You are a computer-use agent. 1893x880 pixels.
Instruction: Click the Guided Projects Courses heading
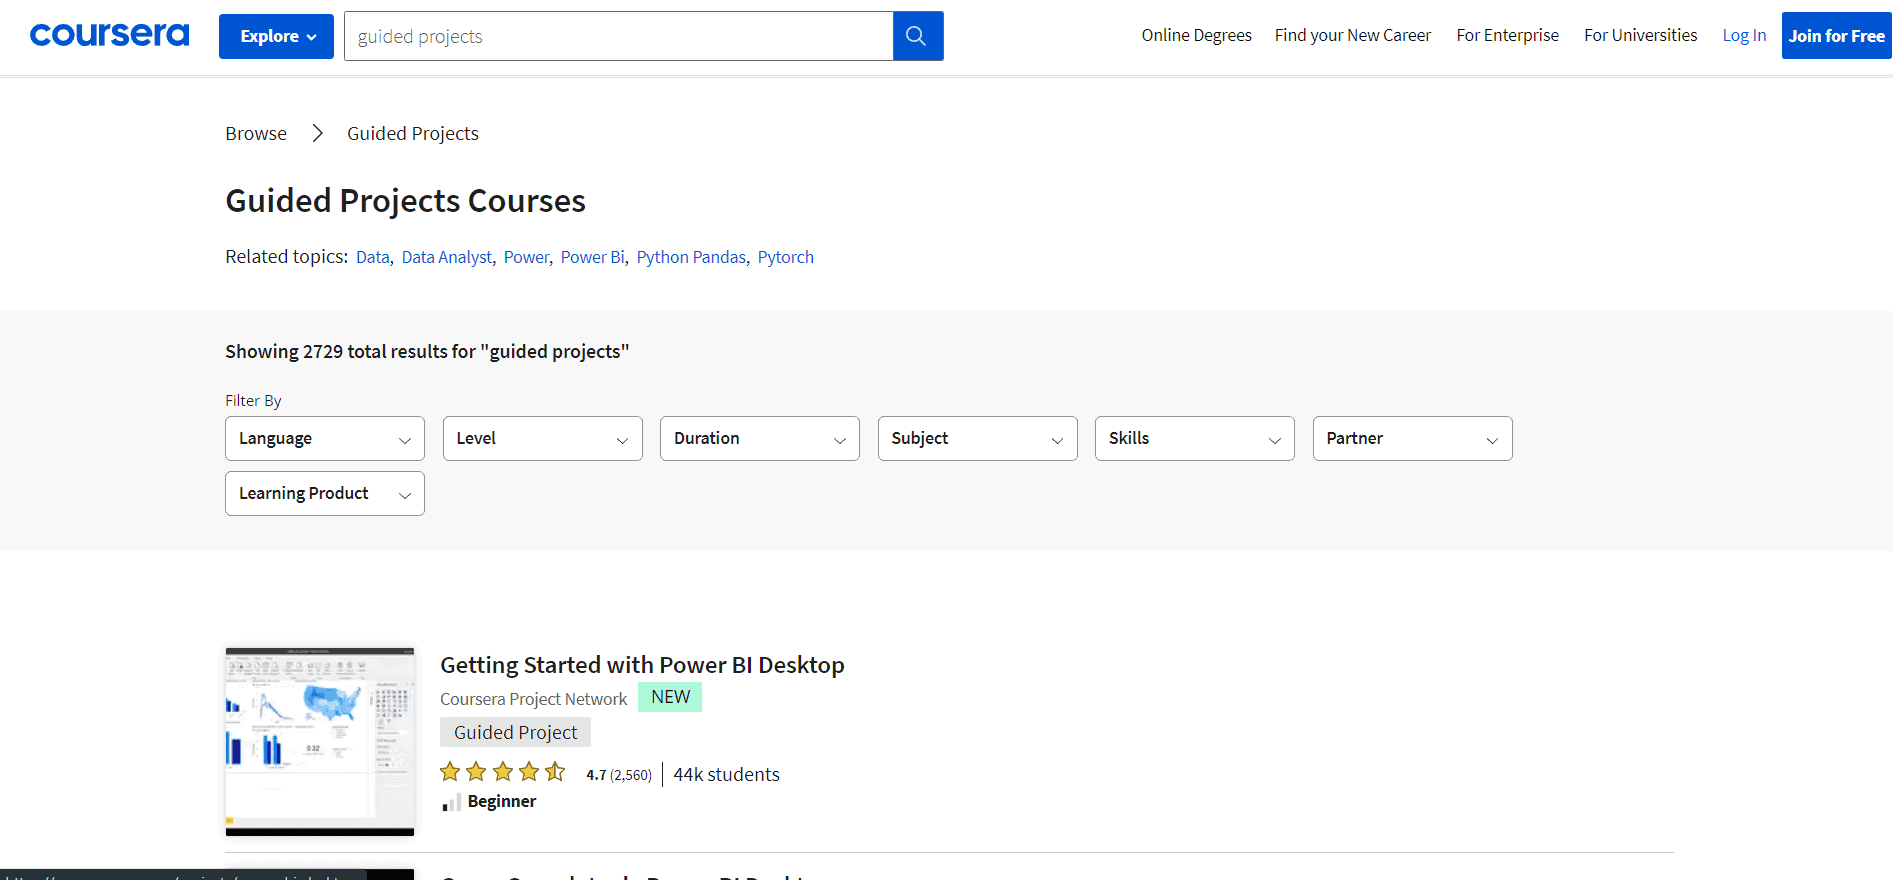[405, 201]
